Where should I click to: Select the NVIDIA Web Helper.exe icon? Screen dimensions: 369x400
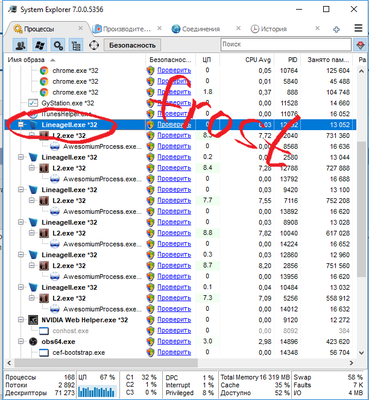pos(33,320)
